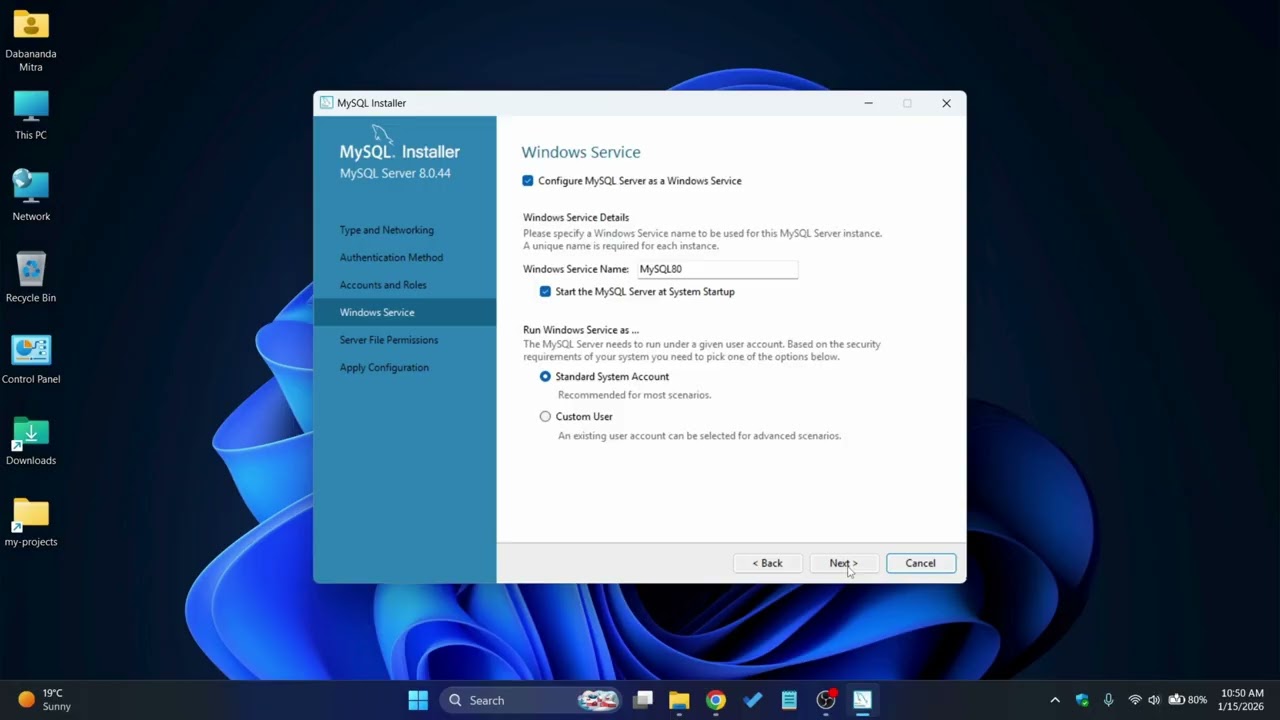Open the Windows Start menu
This screenshot has width=1280, height=720.
418,700
